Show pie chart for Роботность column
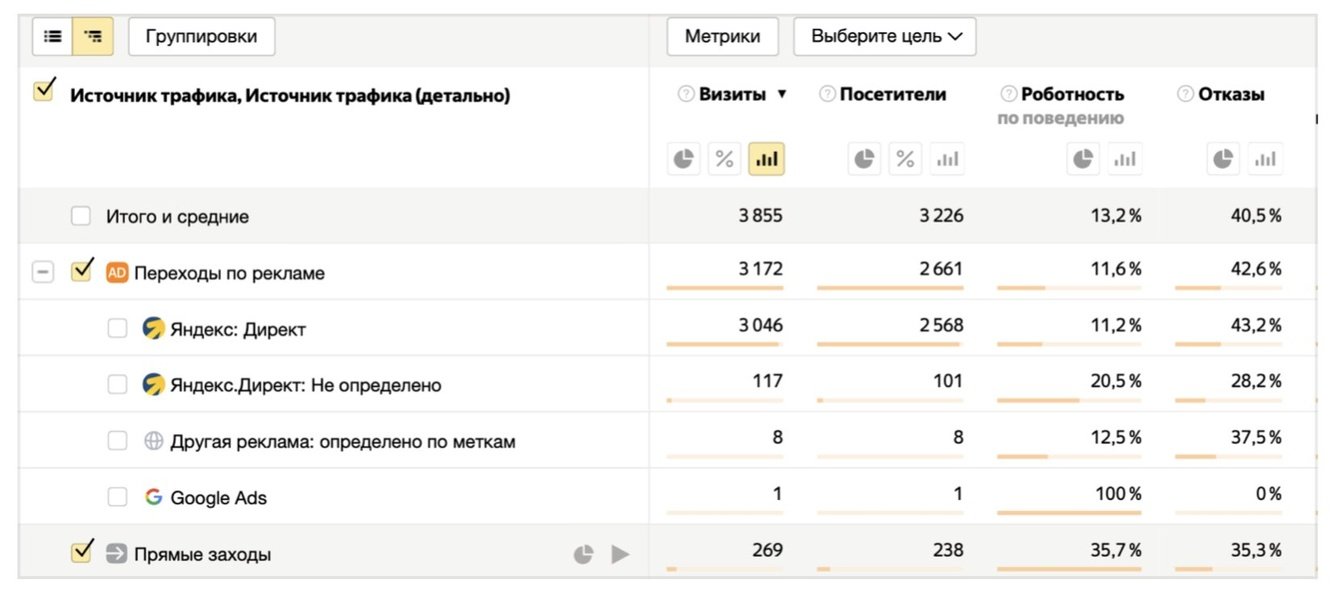Screen dimensions: 1340x609 click(x=1083, y=159)
